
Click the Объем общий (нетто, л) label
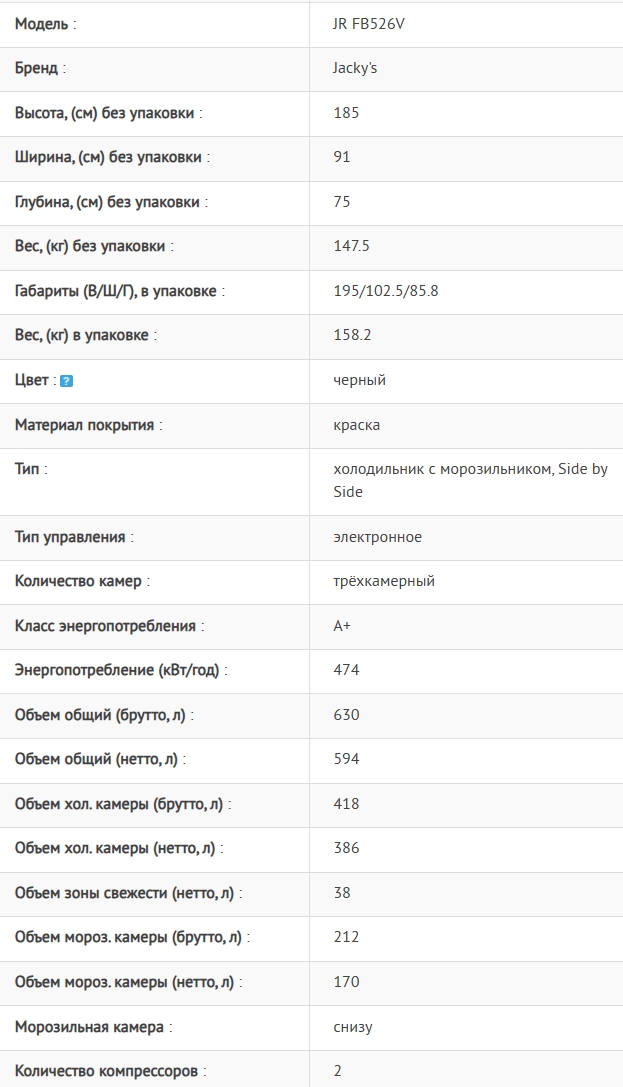pos(100,759)
